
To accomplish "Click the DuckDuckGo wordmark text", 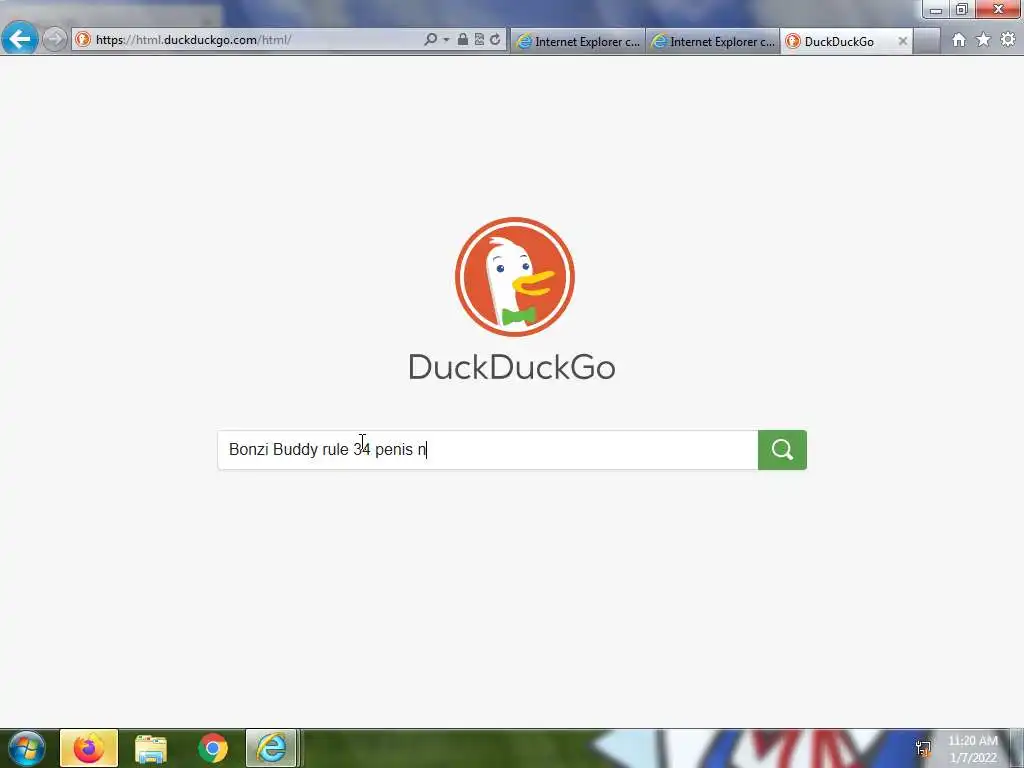I will click(x=512, y=367).
